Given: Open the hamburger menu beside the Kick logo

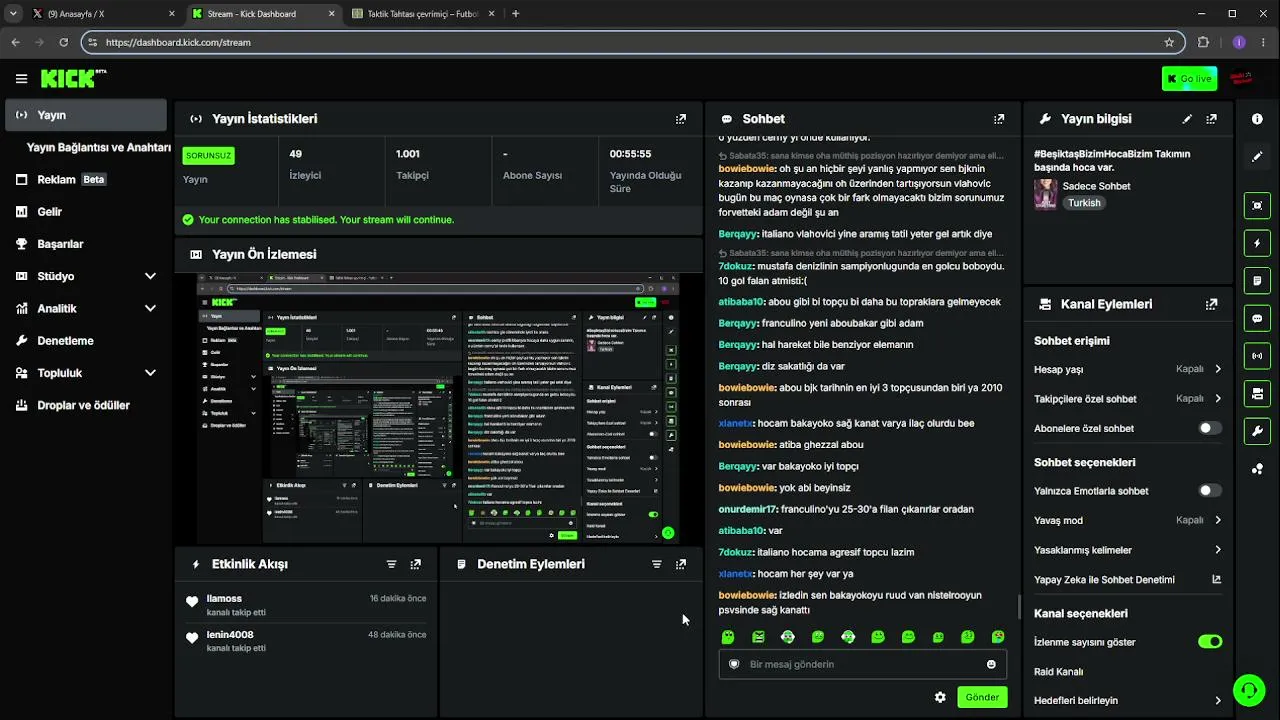Looking at the screenshot, I should [x=21, y=79].
